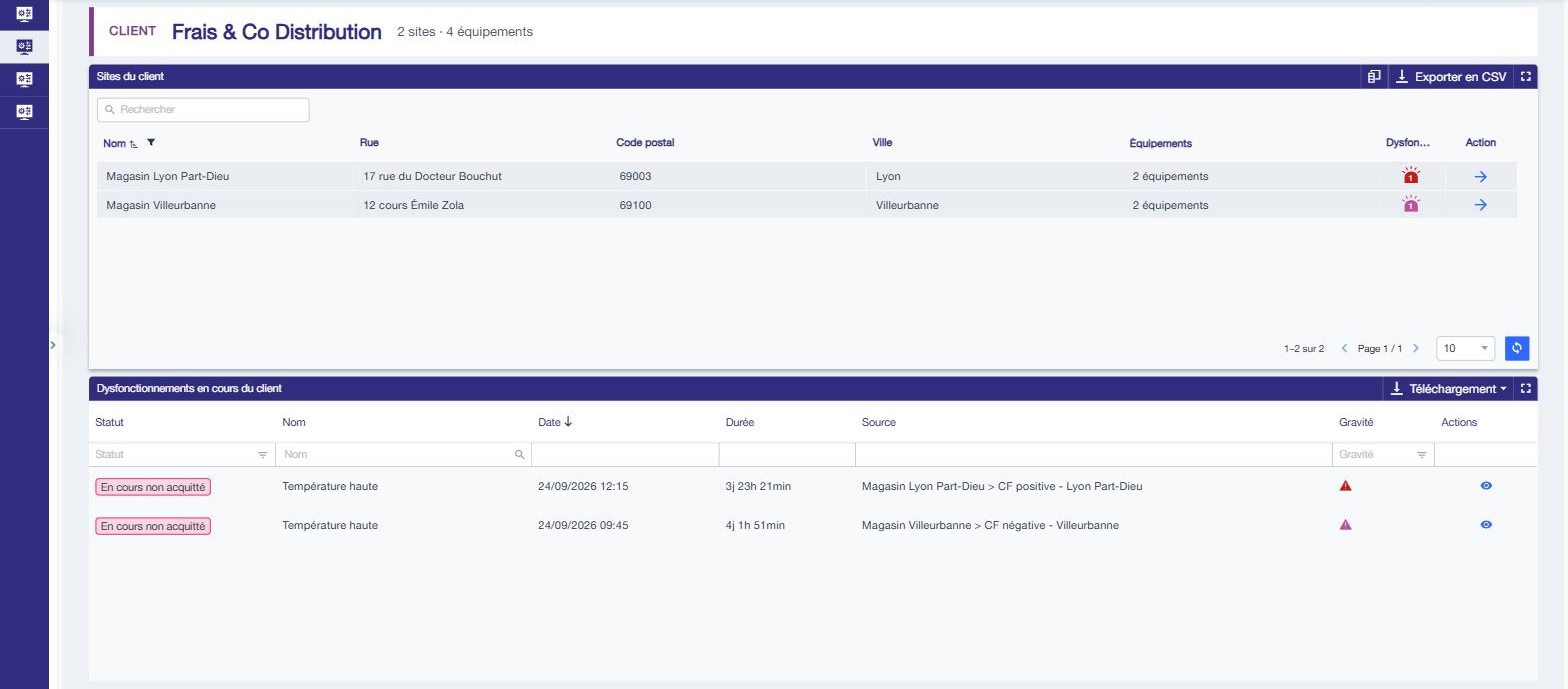Screen dimensions: 1568x689
Task: Click status badge of the 09:45 malfunction
Action: (x=153, y=526)
